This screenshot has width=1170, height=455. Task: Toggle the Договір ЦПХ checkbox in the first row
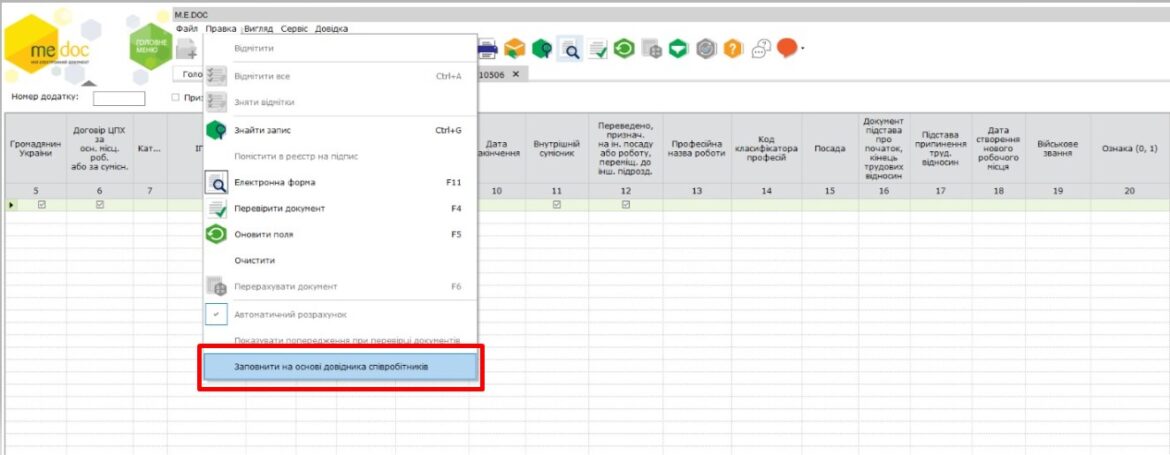coord(100,205)
